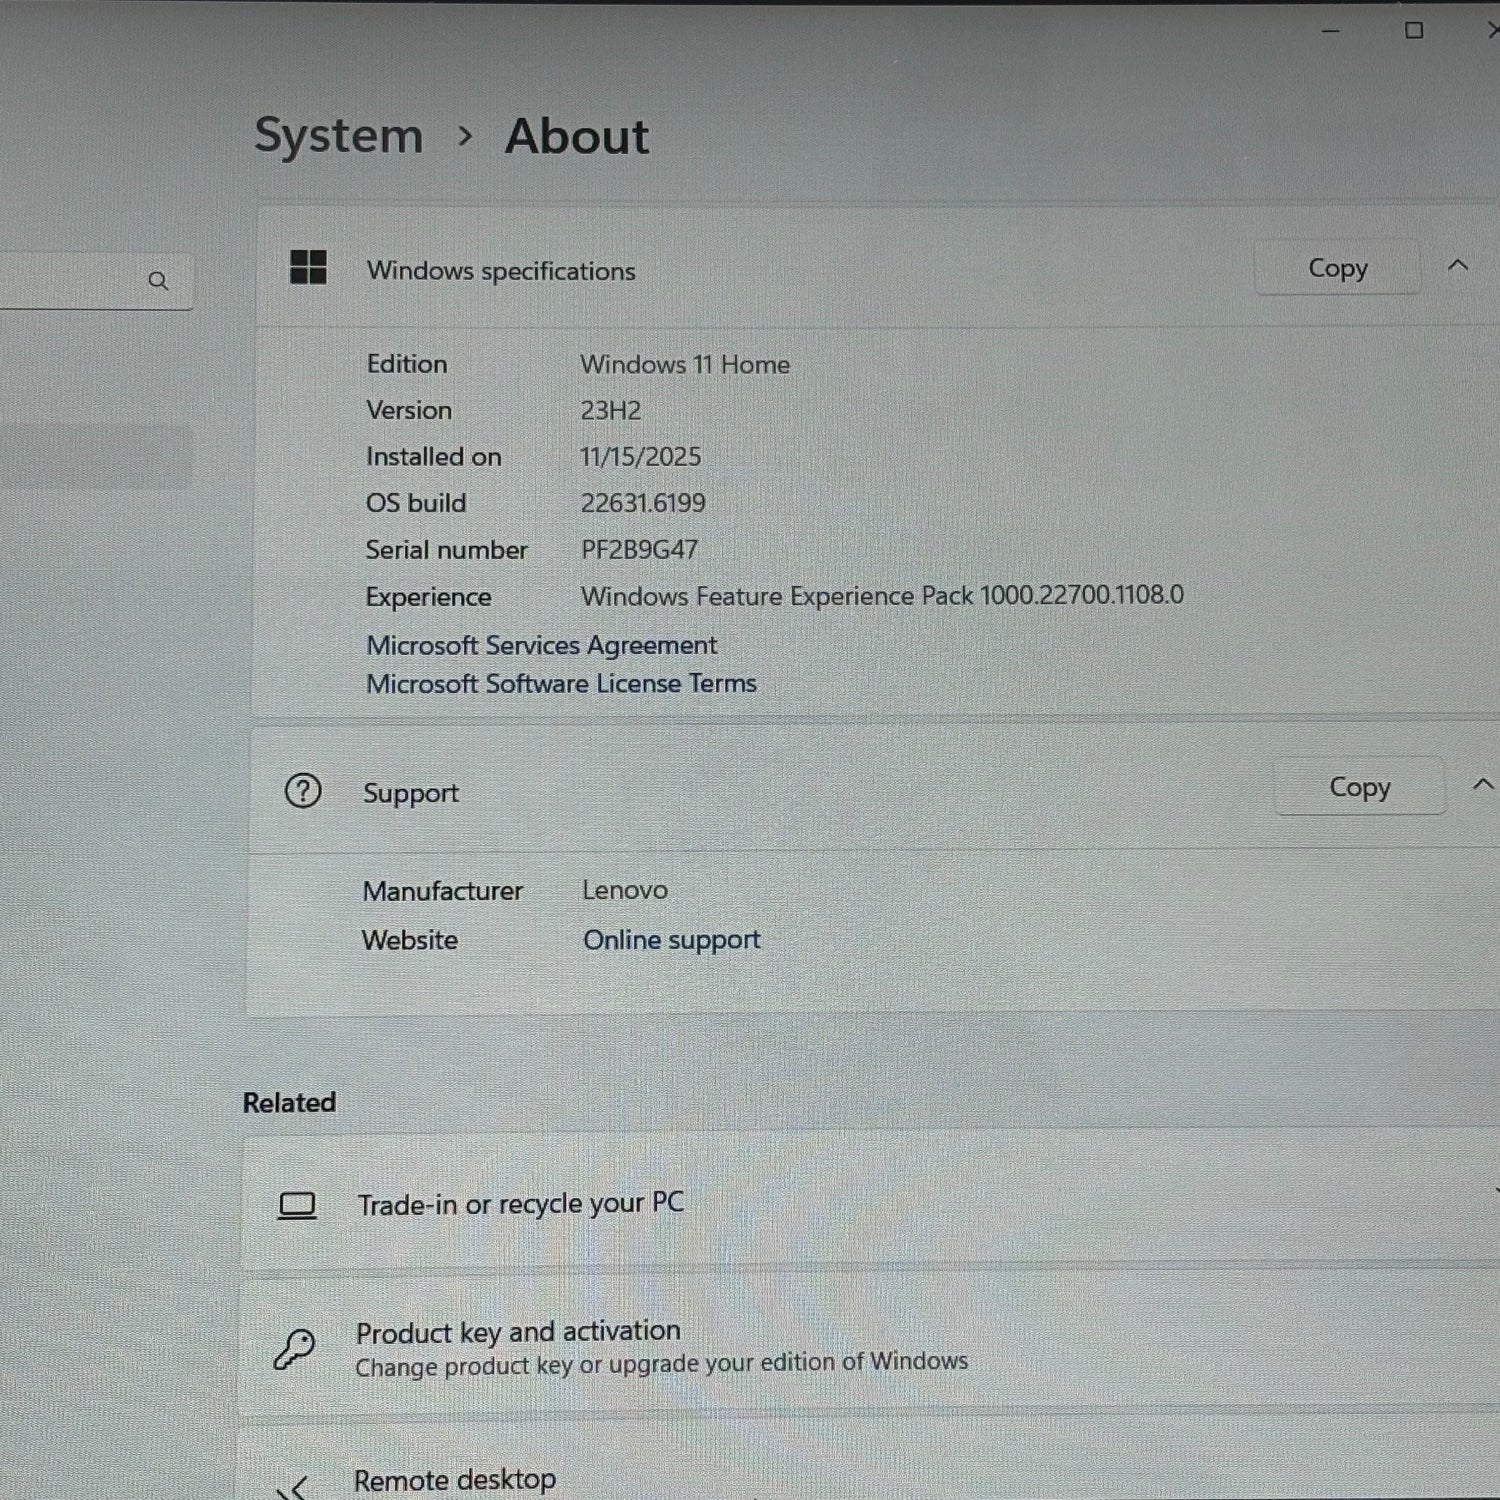Screen dimensions: 1500x1500
Task: Minimize the Settings window
Action: (1330, 31)
